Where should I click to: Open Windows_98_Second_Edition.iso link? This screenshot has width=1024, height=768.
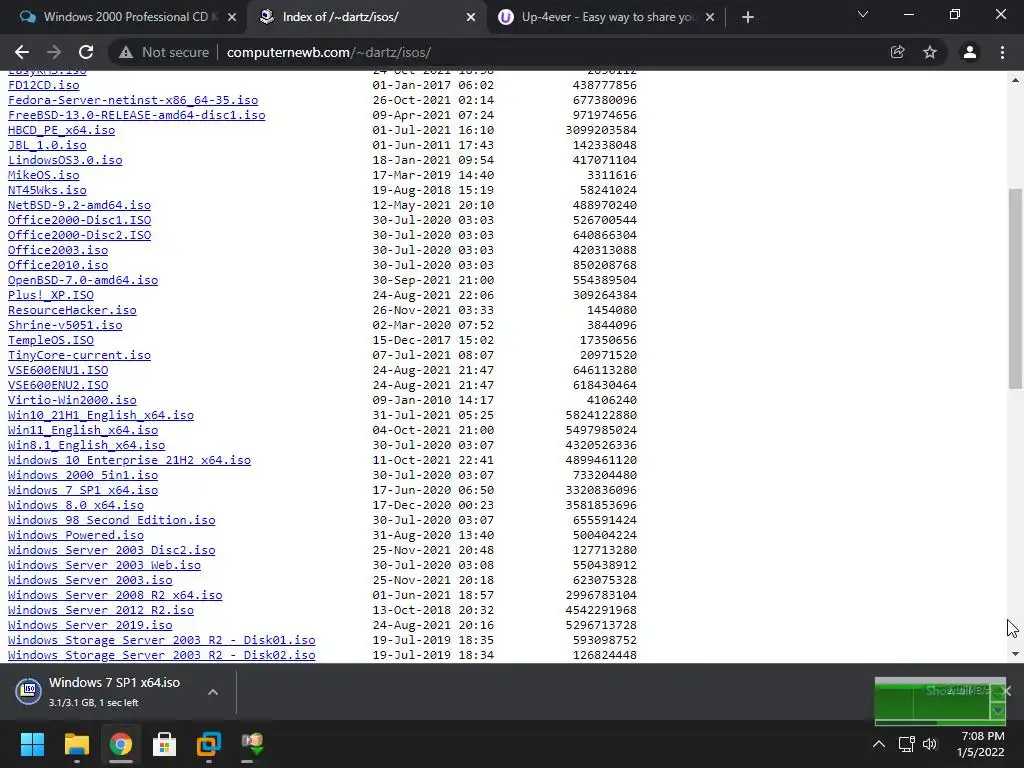tap(112, 520)
